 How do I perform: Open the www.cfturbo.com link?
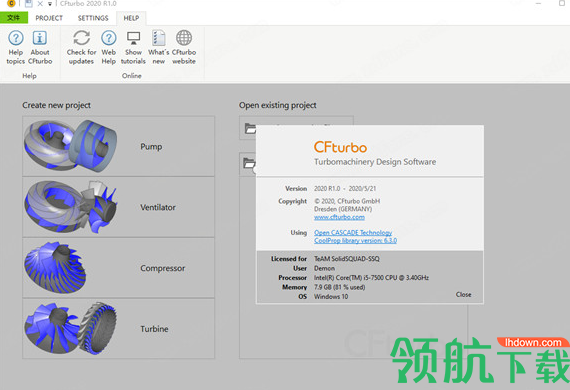point(339,217)
